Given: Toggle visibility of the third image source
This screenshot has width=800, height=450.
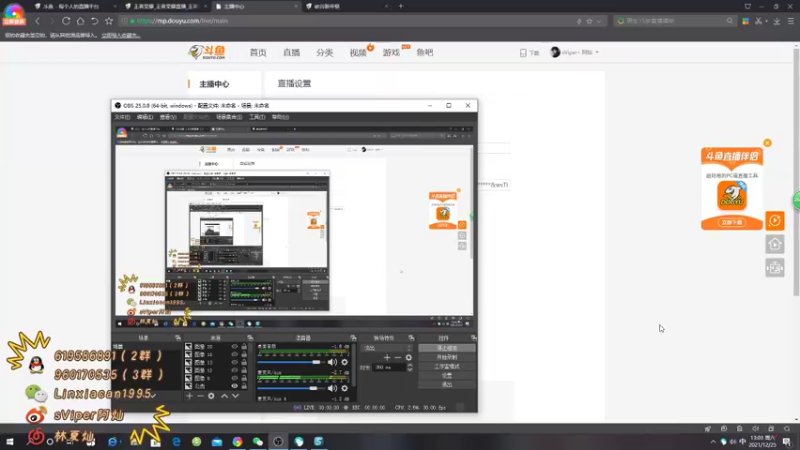Looking at the screenshot, I should [x=235, y=362].
